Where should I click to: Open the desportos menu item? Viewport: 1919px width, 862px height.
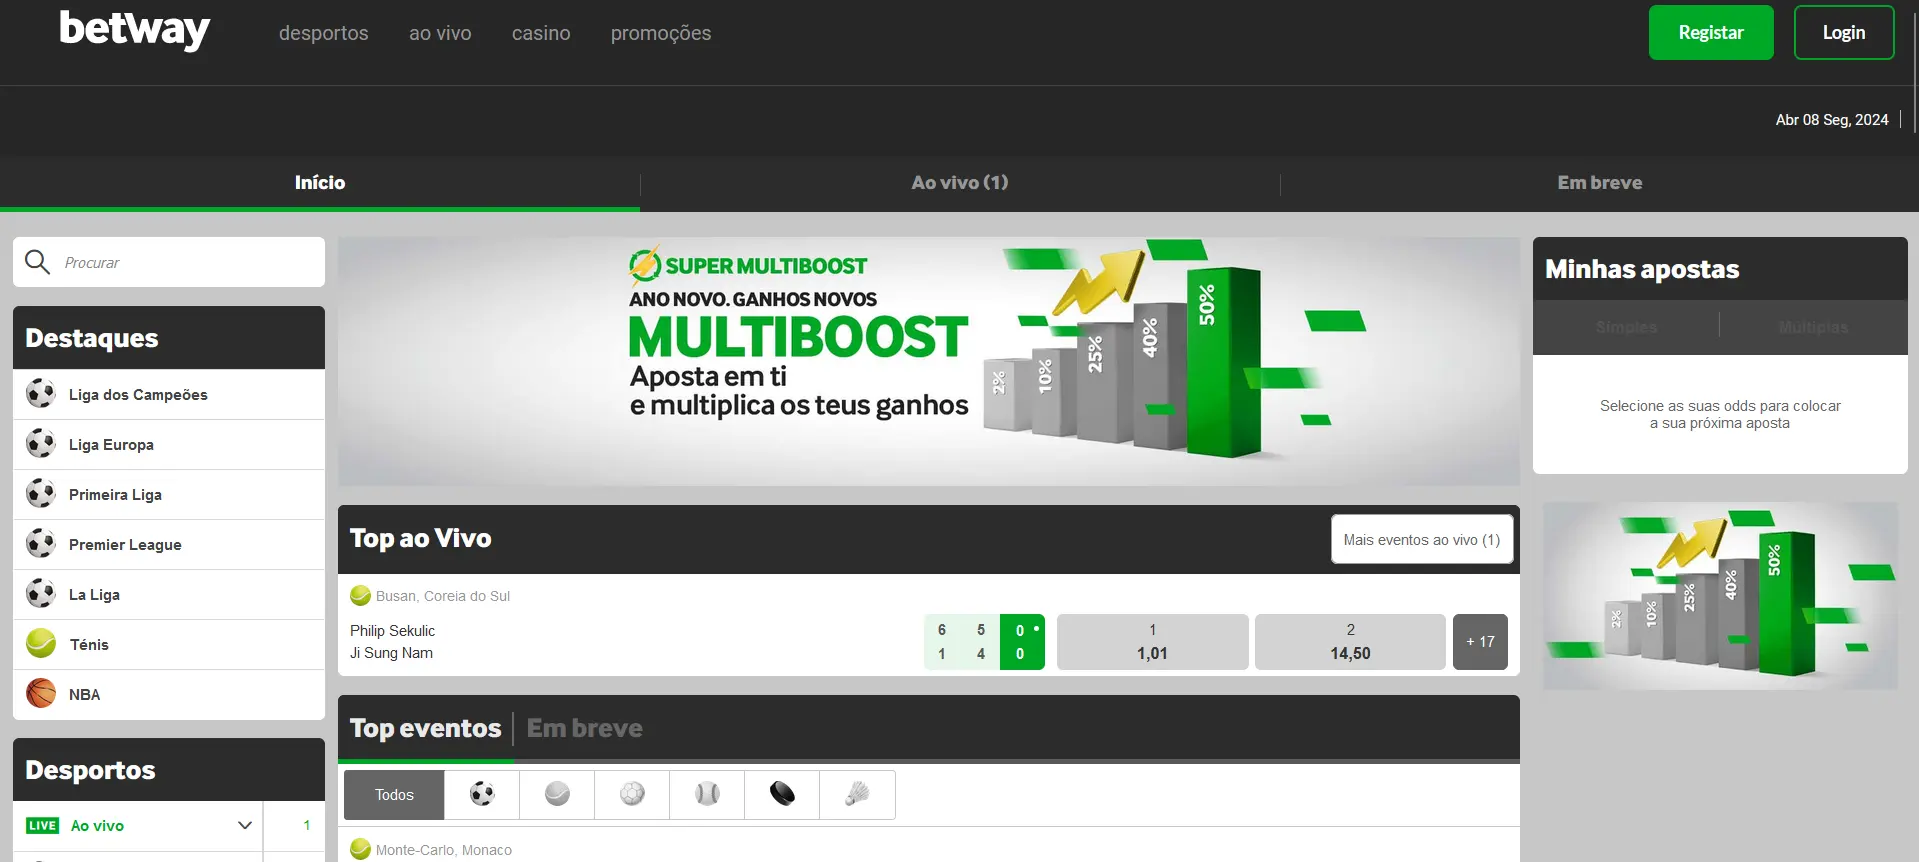pyautogui.click(x=323, y=33)
